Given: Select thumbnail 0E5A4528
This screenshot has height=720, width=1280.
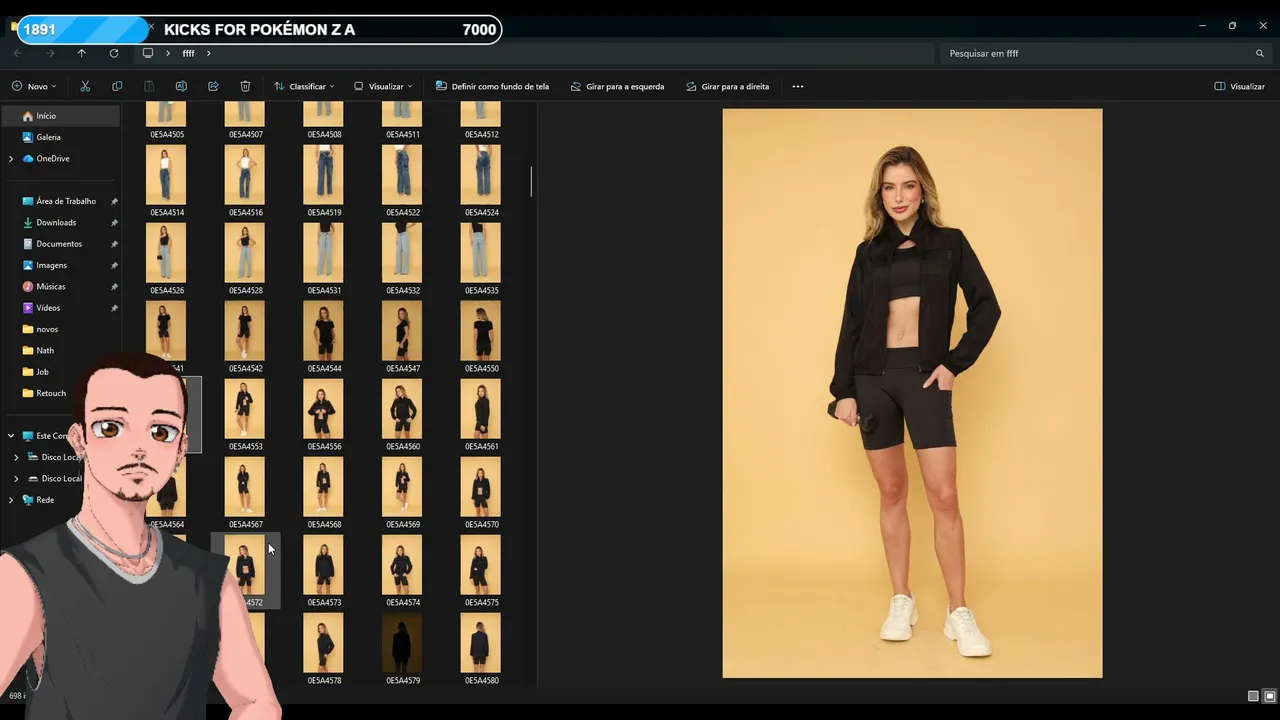Looking at the screenshot, I should [245, 253].
